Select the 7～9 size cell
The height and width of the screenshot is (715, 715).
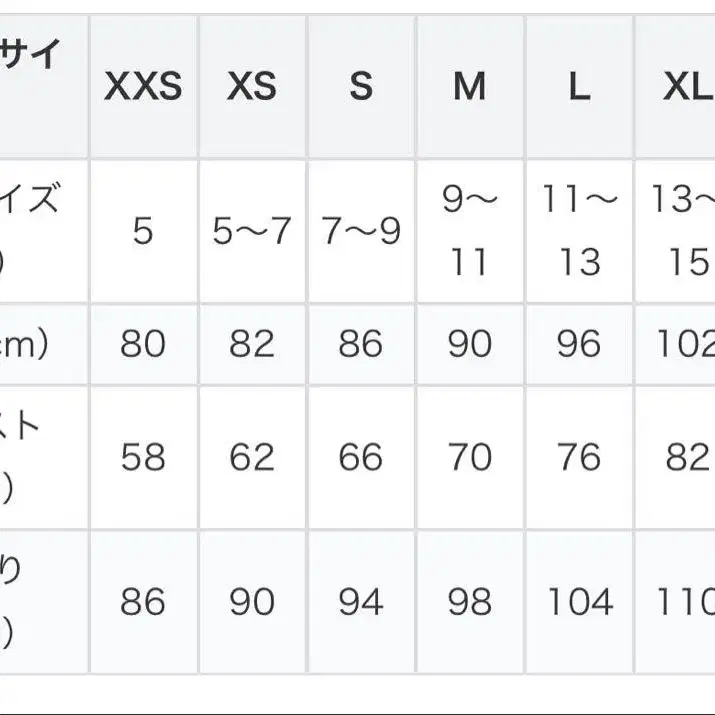tap(360, 231)
